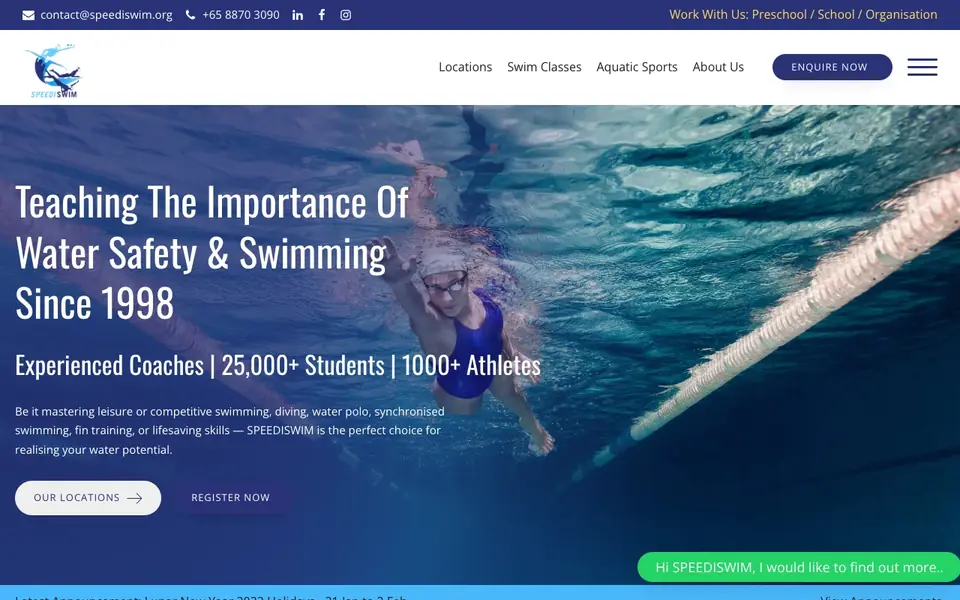Open the LinkedIn icon in top bar
The image size is (960, 600).
click(x=298, y=15)
